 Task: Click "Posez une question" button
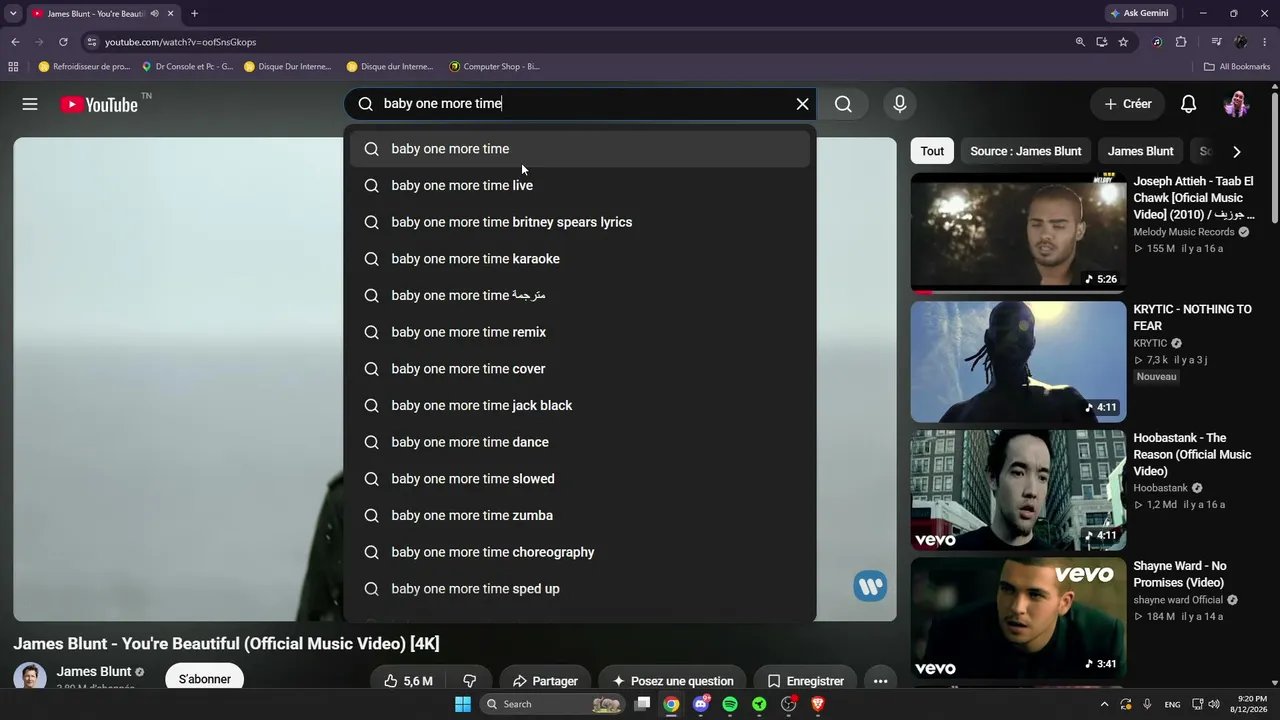pyautogui.click(x=673, y=681)
